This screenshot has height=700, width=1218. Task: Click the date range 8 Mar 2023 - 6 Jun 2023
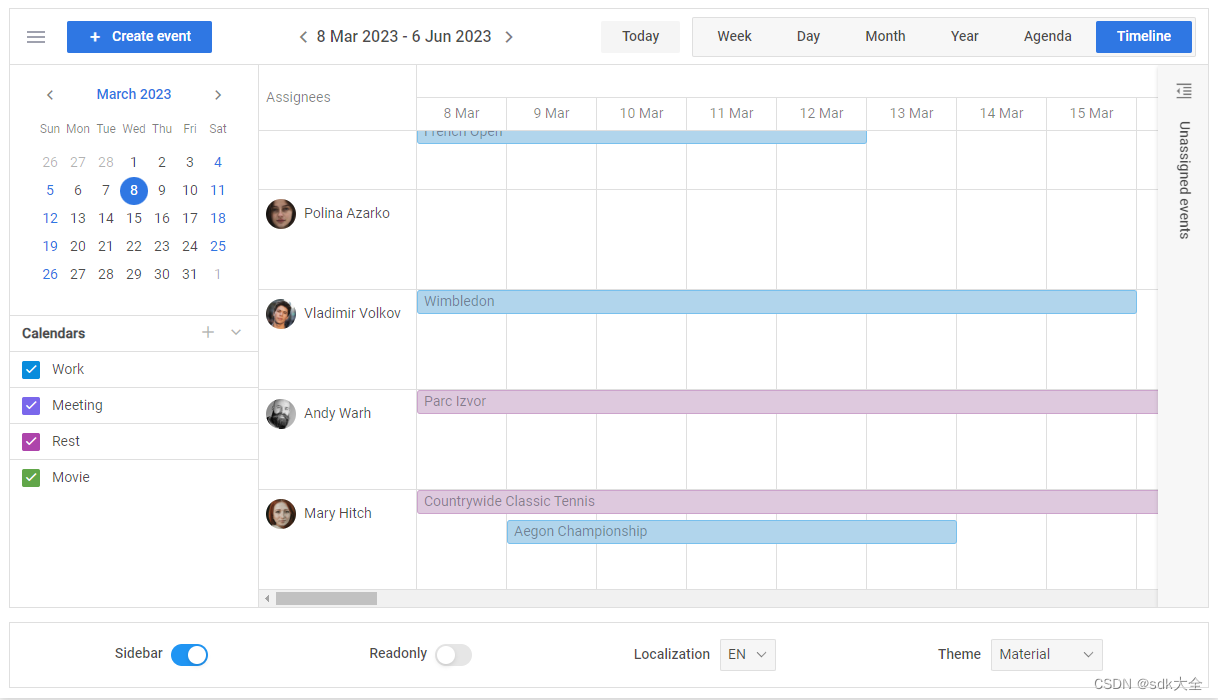click(404, 37)
